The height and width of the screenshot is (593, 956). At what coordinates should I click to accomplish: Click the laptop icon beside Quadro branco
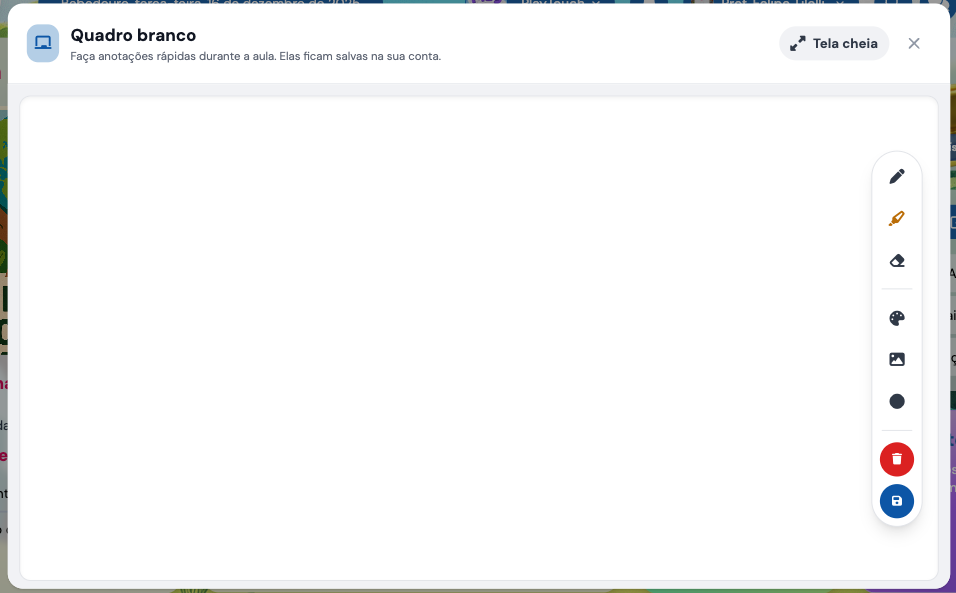(x=43, y=43)
